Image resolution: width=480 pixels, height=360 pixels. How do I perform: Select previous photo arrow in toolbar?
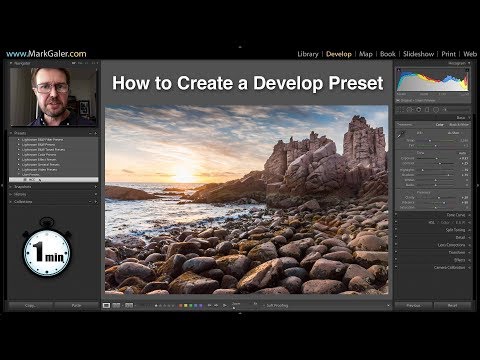pyautogui.click(x=210, y=305)
